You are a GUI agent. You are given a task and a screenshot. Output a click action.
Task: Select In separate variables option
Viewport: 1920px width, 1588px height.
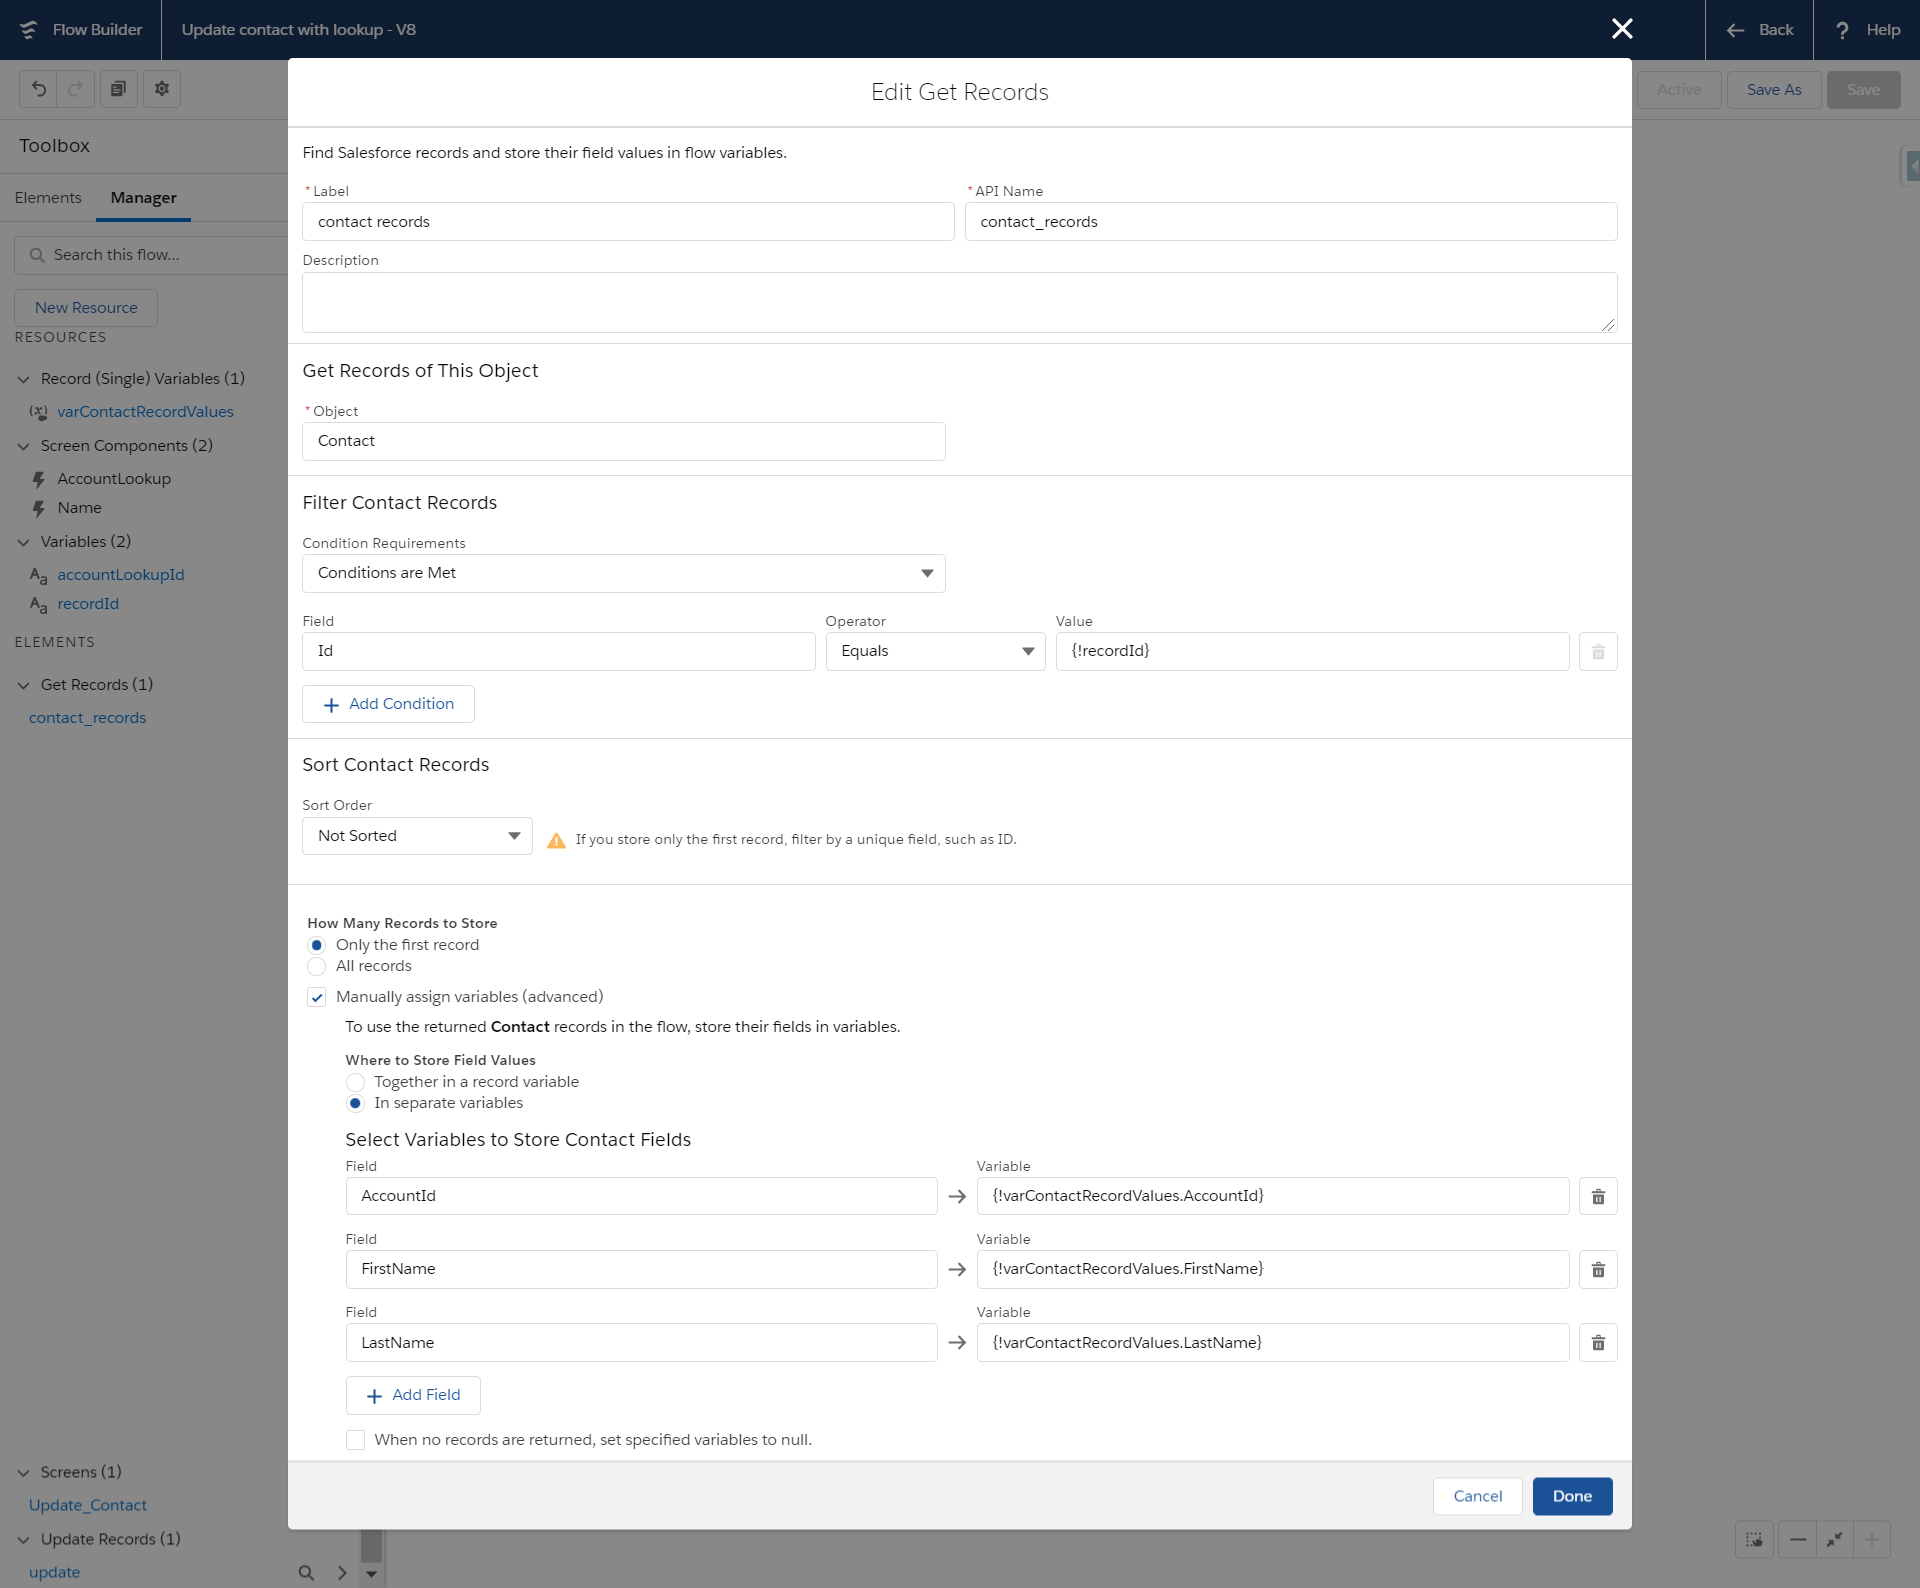pos(355,1103)
